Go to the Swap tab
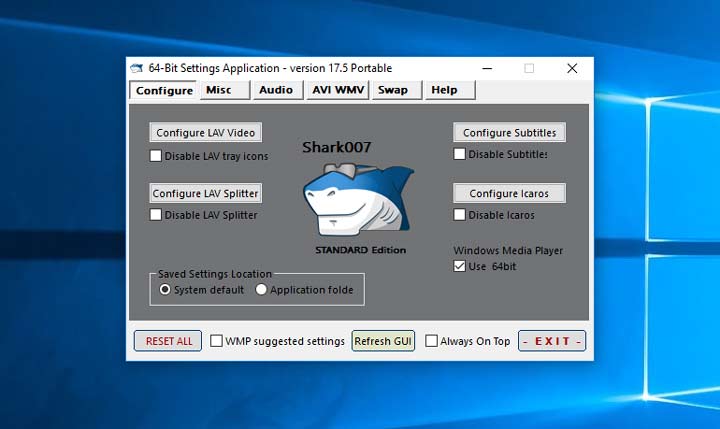The width and height of the screenshot is (720, 429). 397,90
